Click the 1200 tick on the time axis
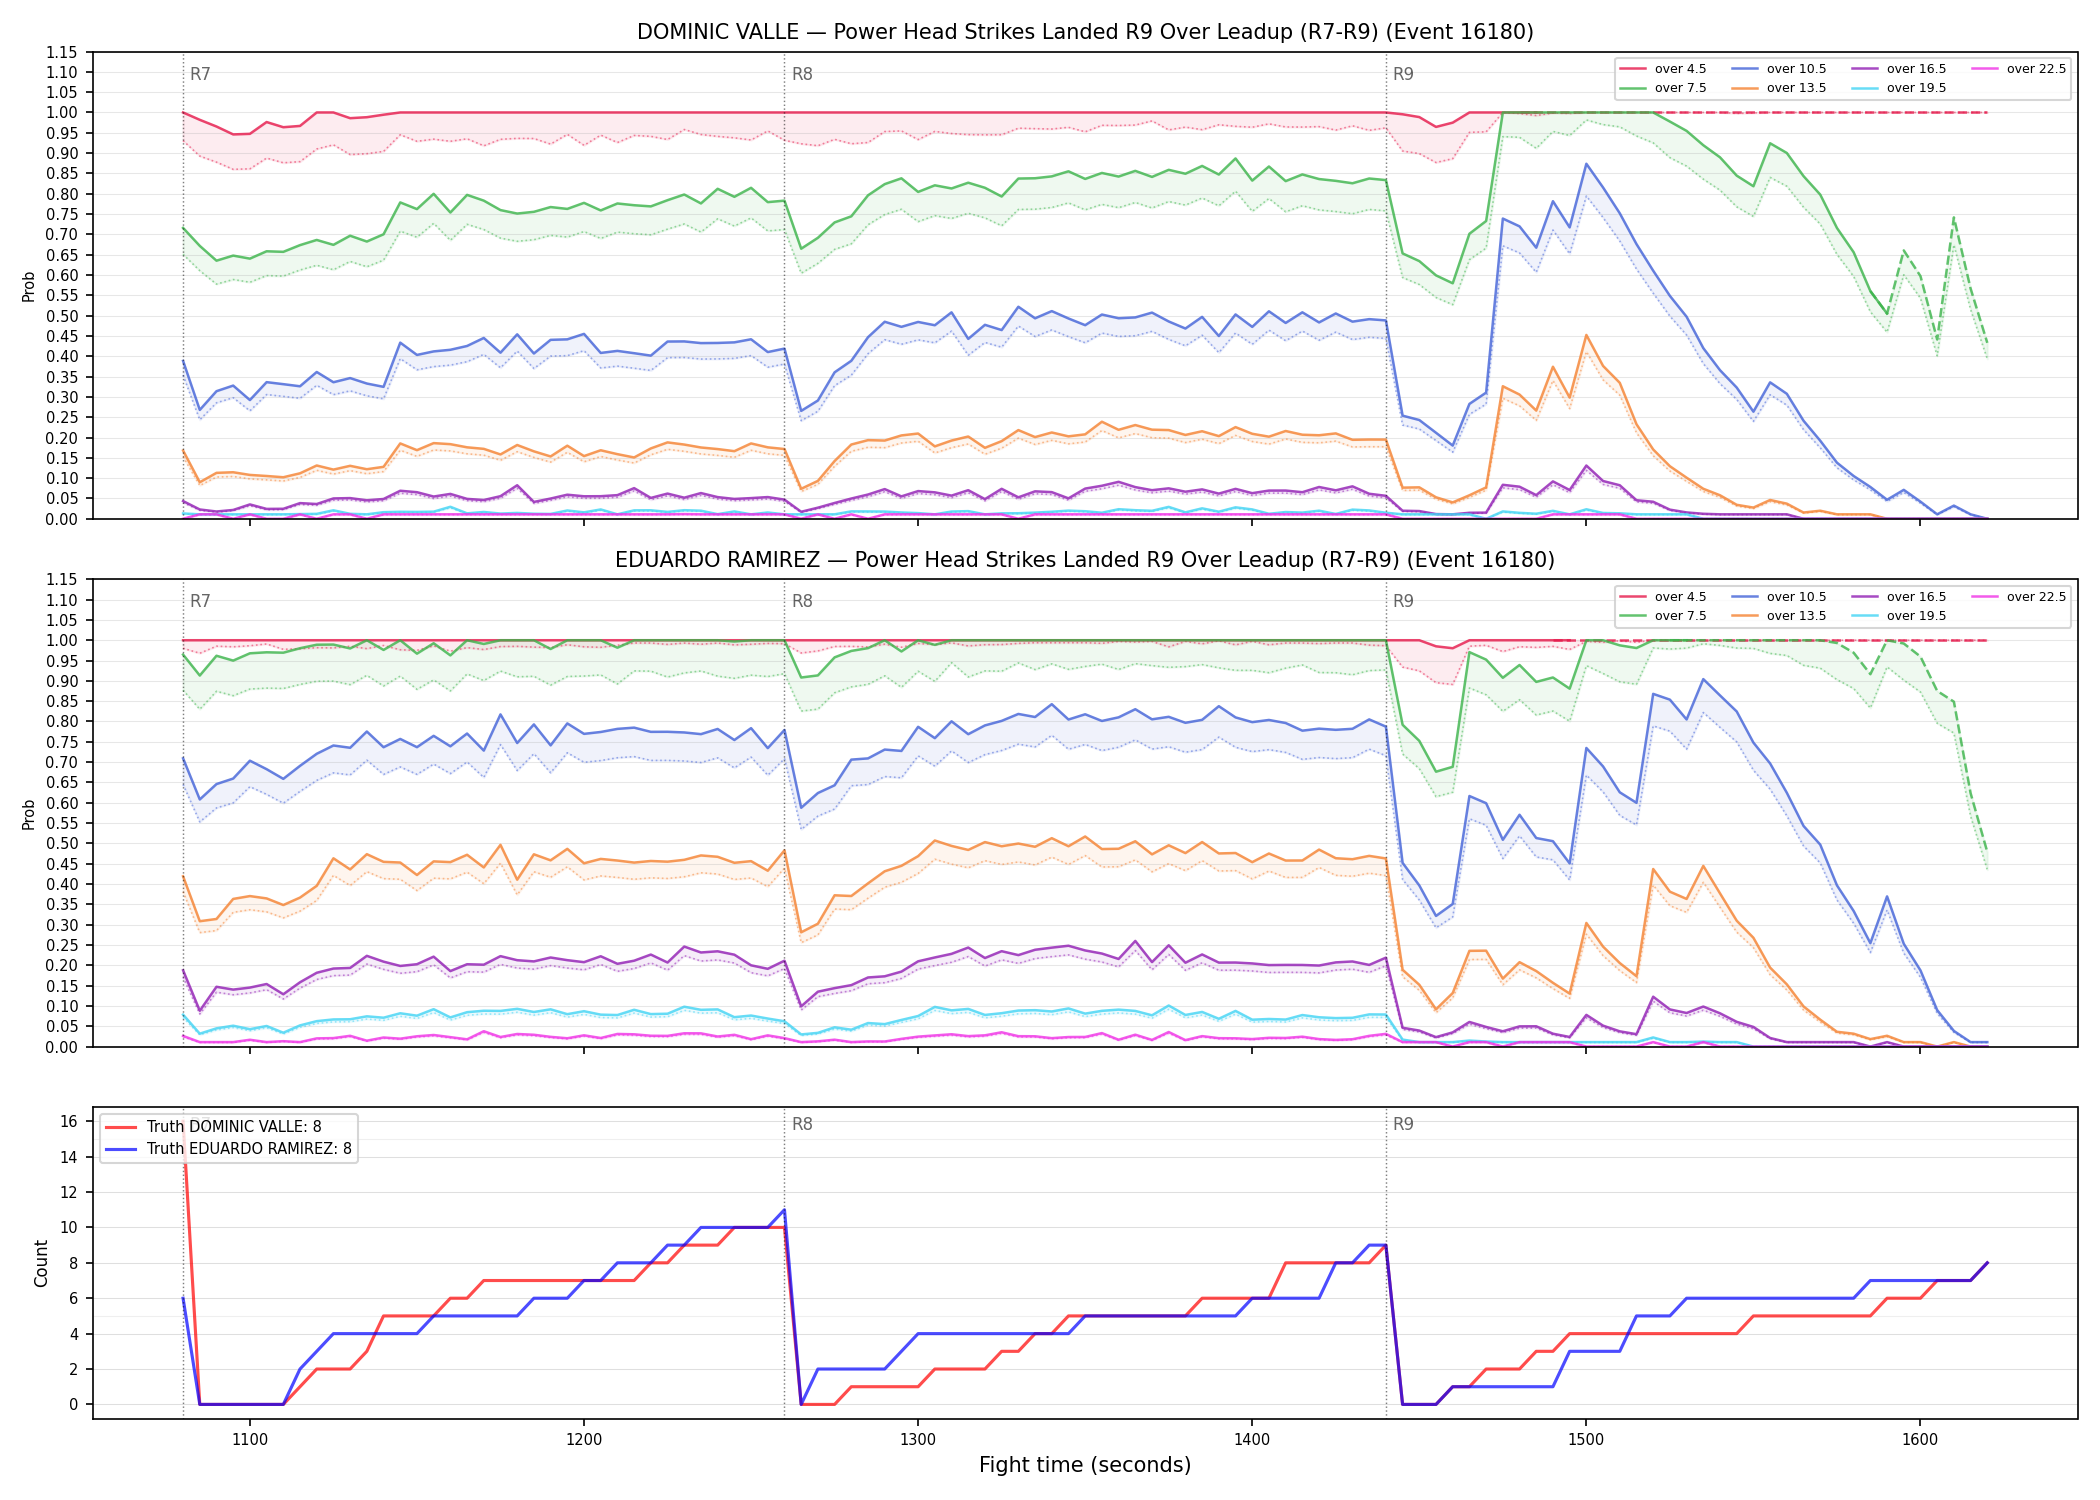The image size is (2100, 1500). [584, 1440]
